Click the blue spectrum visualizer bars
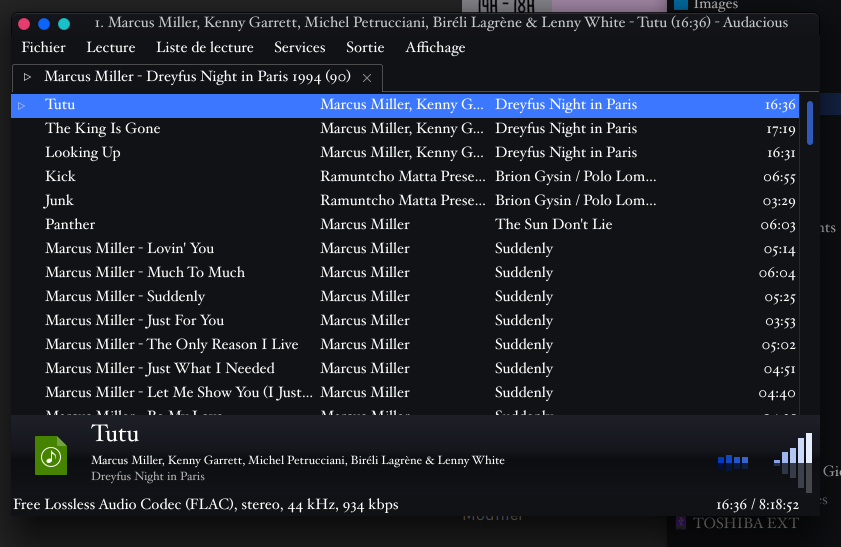Viewport: 841px width, 547px height. pyautogui.click(x=733, y=462)
